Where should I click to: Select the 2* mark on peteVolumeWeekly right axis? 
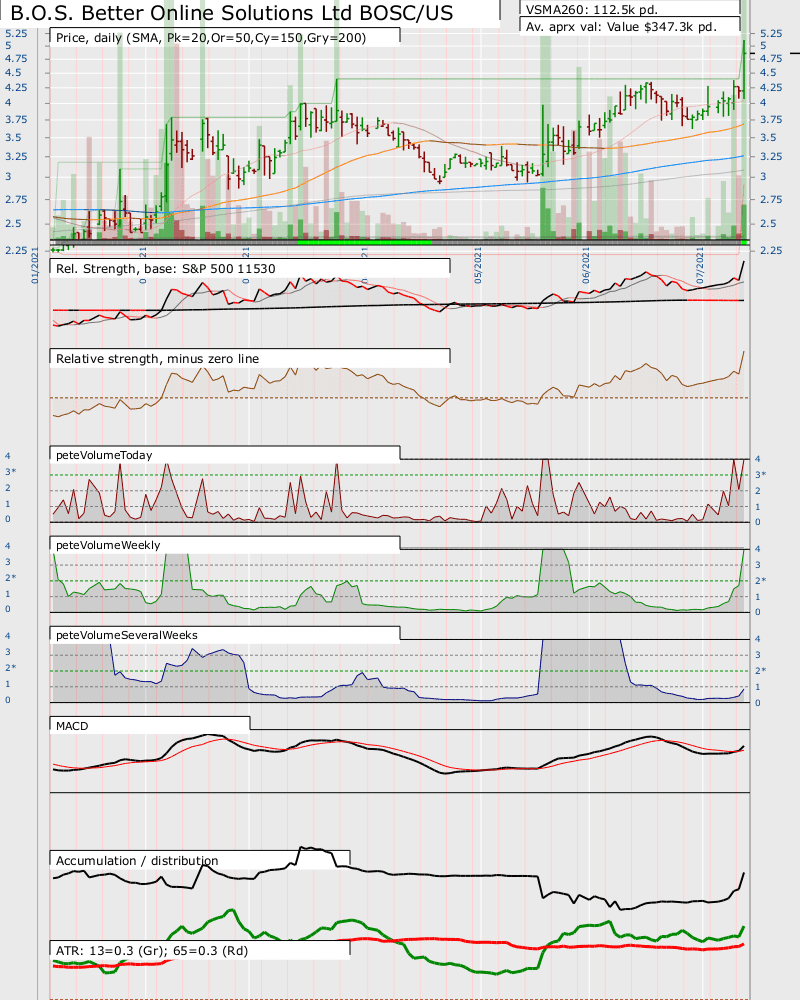pos(760,580)
